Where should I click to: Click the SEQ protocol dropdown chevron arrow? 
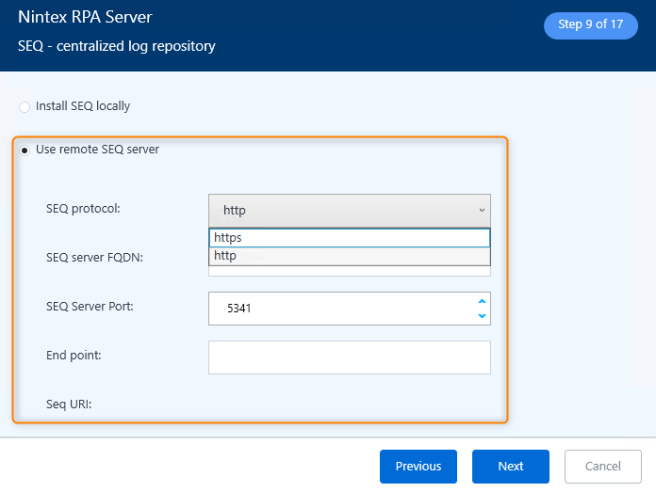pyautogui.click(x=481, y=210)
